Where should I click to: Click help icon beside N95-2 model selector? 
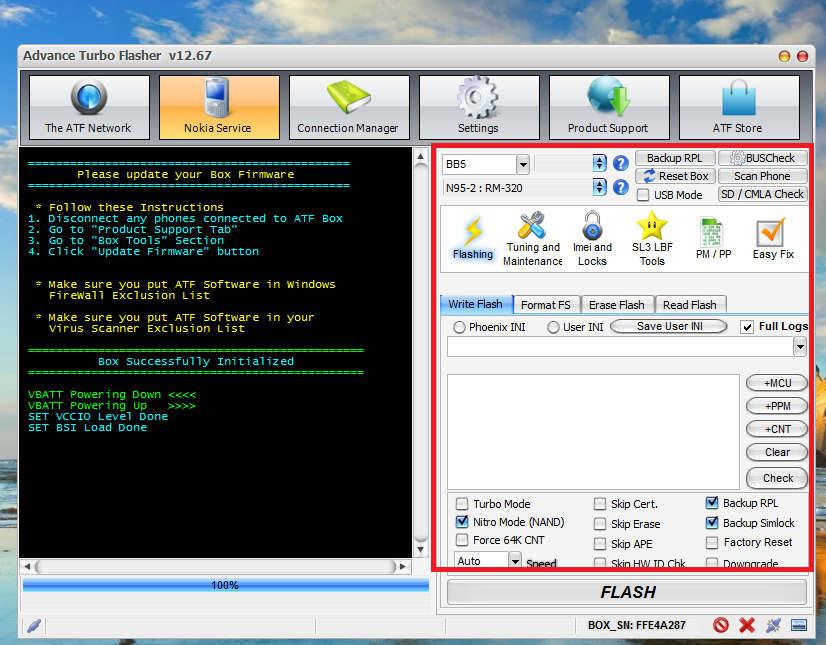click(621, 187)
